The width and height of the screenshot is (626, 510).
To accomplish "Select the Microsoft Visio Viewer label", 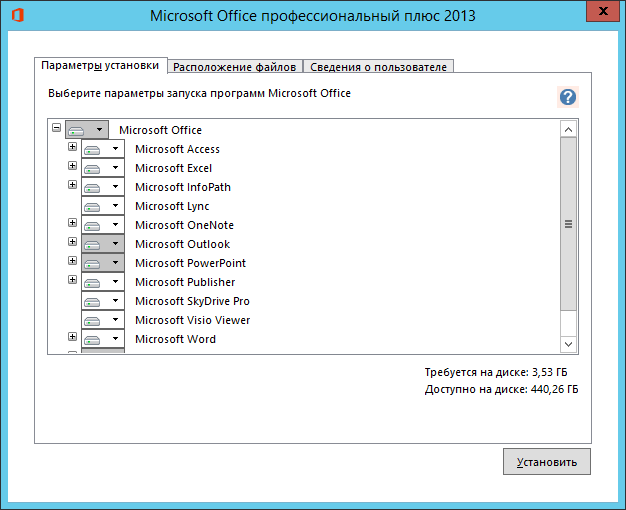I will [192, 320].
